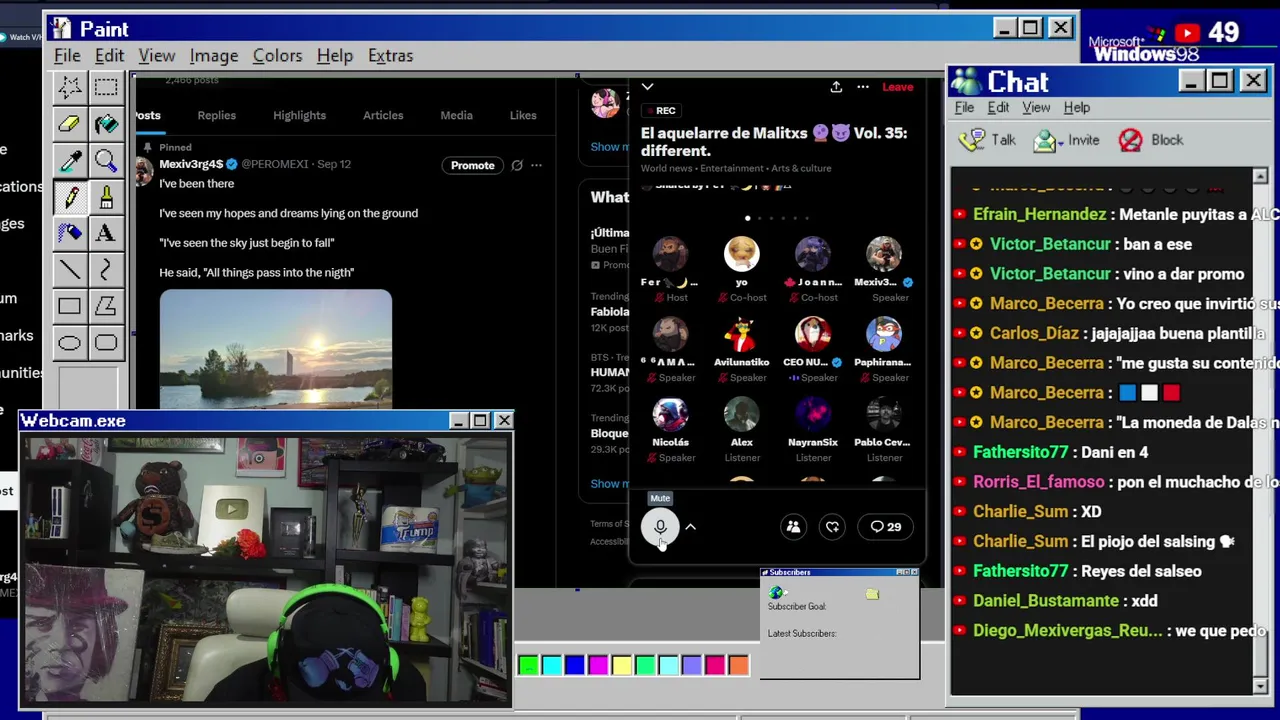This screenshot has height=720, width=1280.
Task: Open the pinned post's three-dot menu
Action: [x=536, y=165]
